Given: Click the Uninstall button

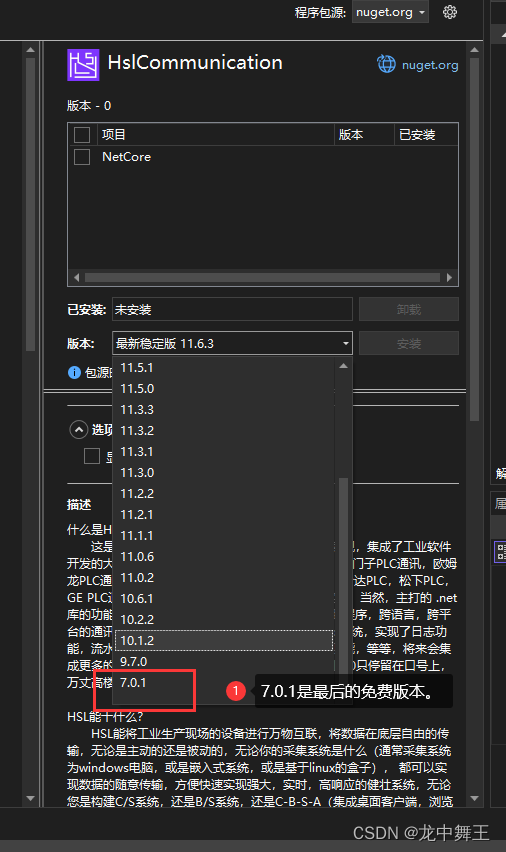Looking at the screenshot, I should pyautogui.click(x=409, y=309).
